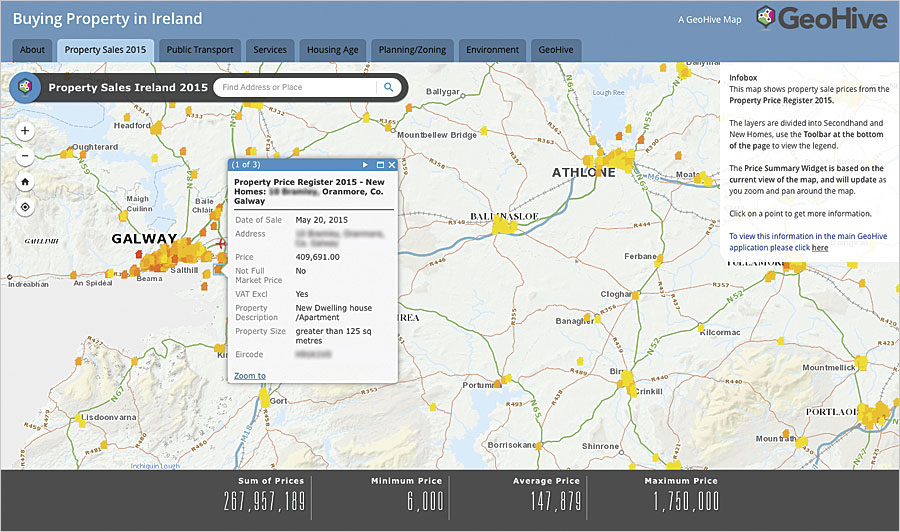Click the yellow property marker at Gort
900x532 pixels.
pos(264,398)
